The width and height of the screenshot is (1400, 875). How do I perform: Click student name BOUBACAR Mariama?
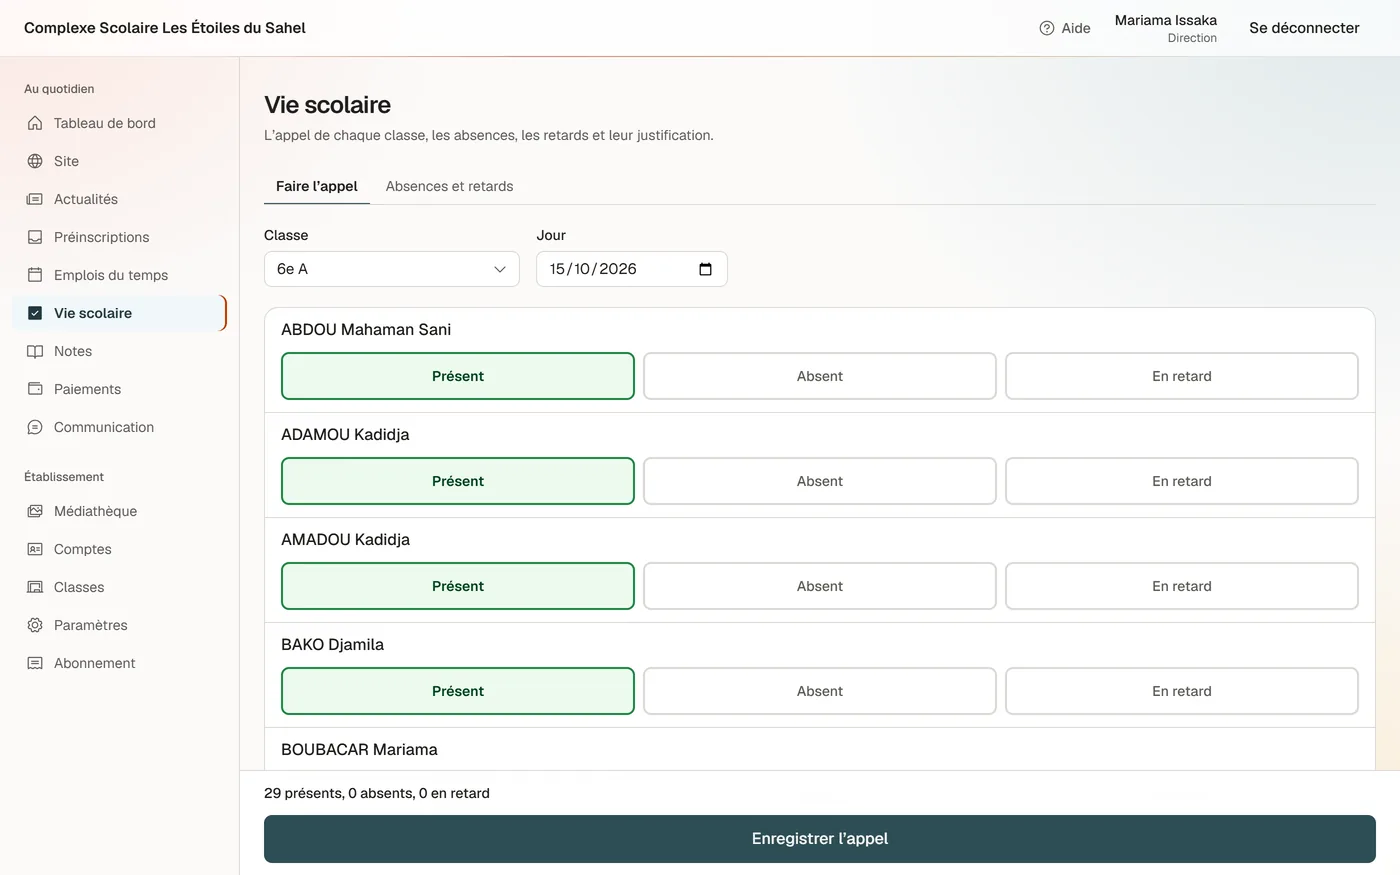coord(359,749)
